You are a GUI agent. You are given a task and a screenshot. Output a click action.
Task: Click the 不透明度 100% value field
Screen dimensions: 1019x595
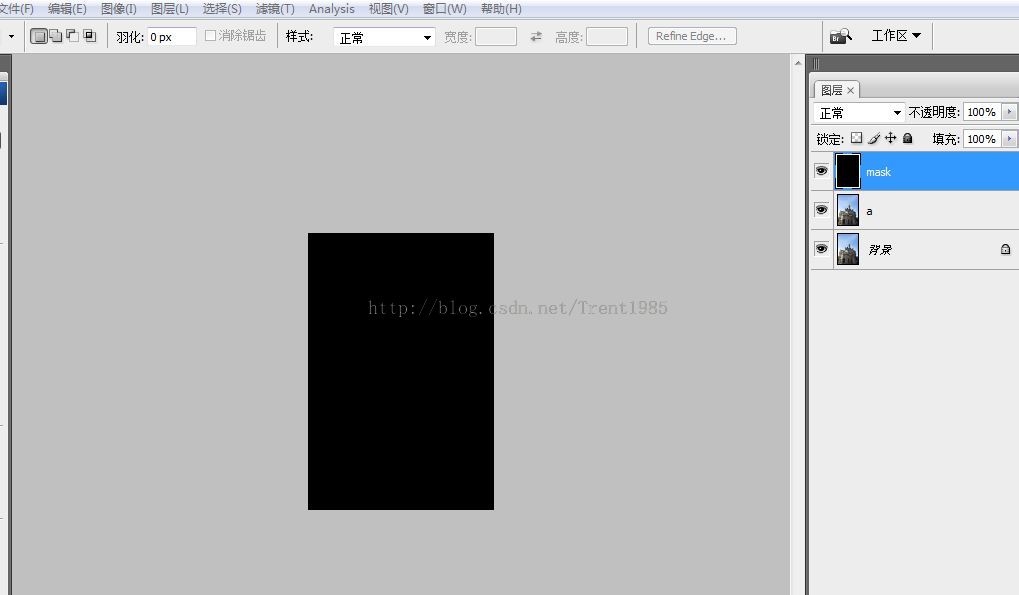point(983,112)
